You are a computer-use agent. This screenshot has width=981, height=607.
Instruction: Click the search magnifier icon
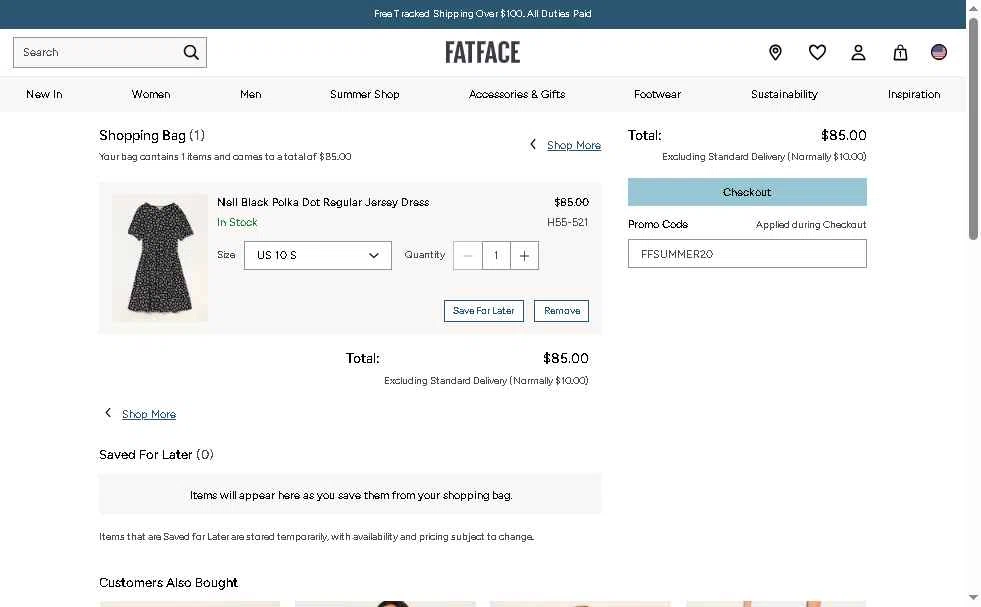coord(191,53)
